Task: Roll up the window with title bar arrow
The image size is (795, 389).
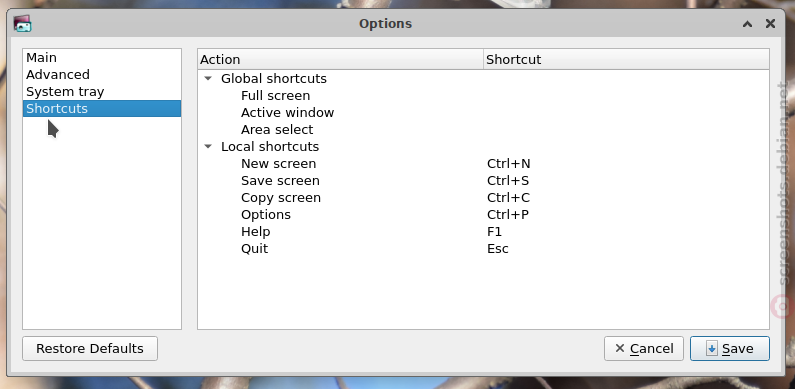Action: tap(747, 23)
